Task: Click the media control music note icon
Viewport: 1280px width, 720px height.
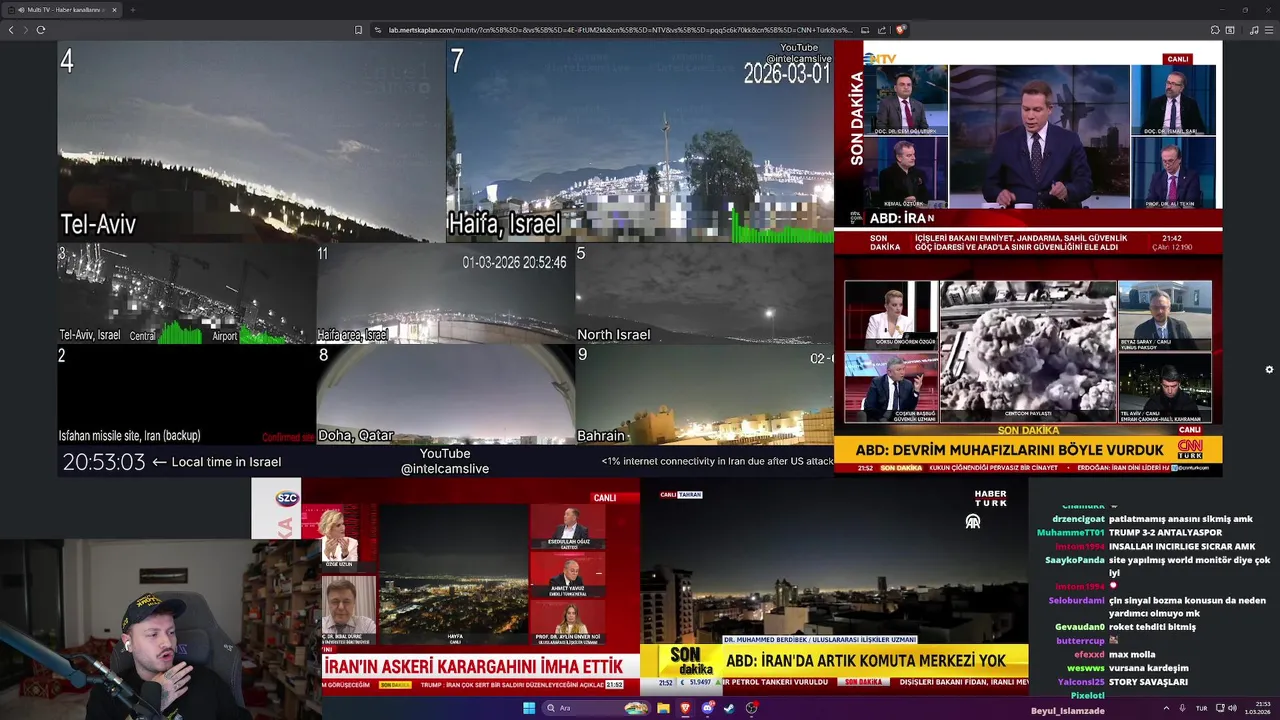Action: (x=1254, y=30)
